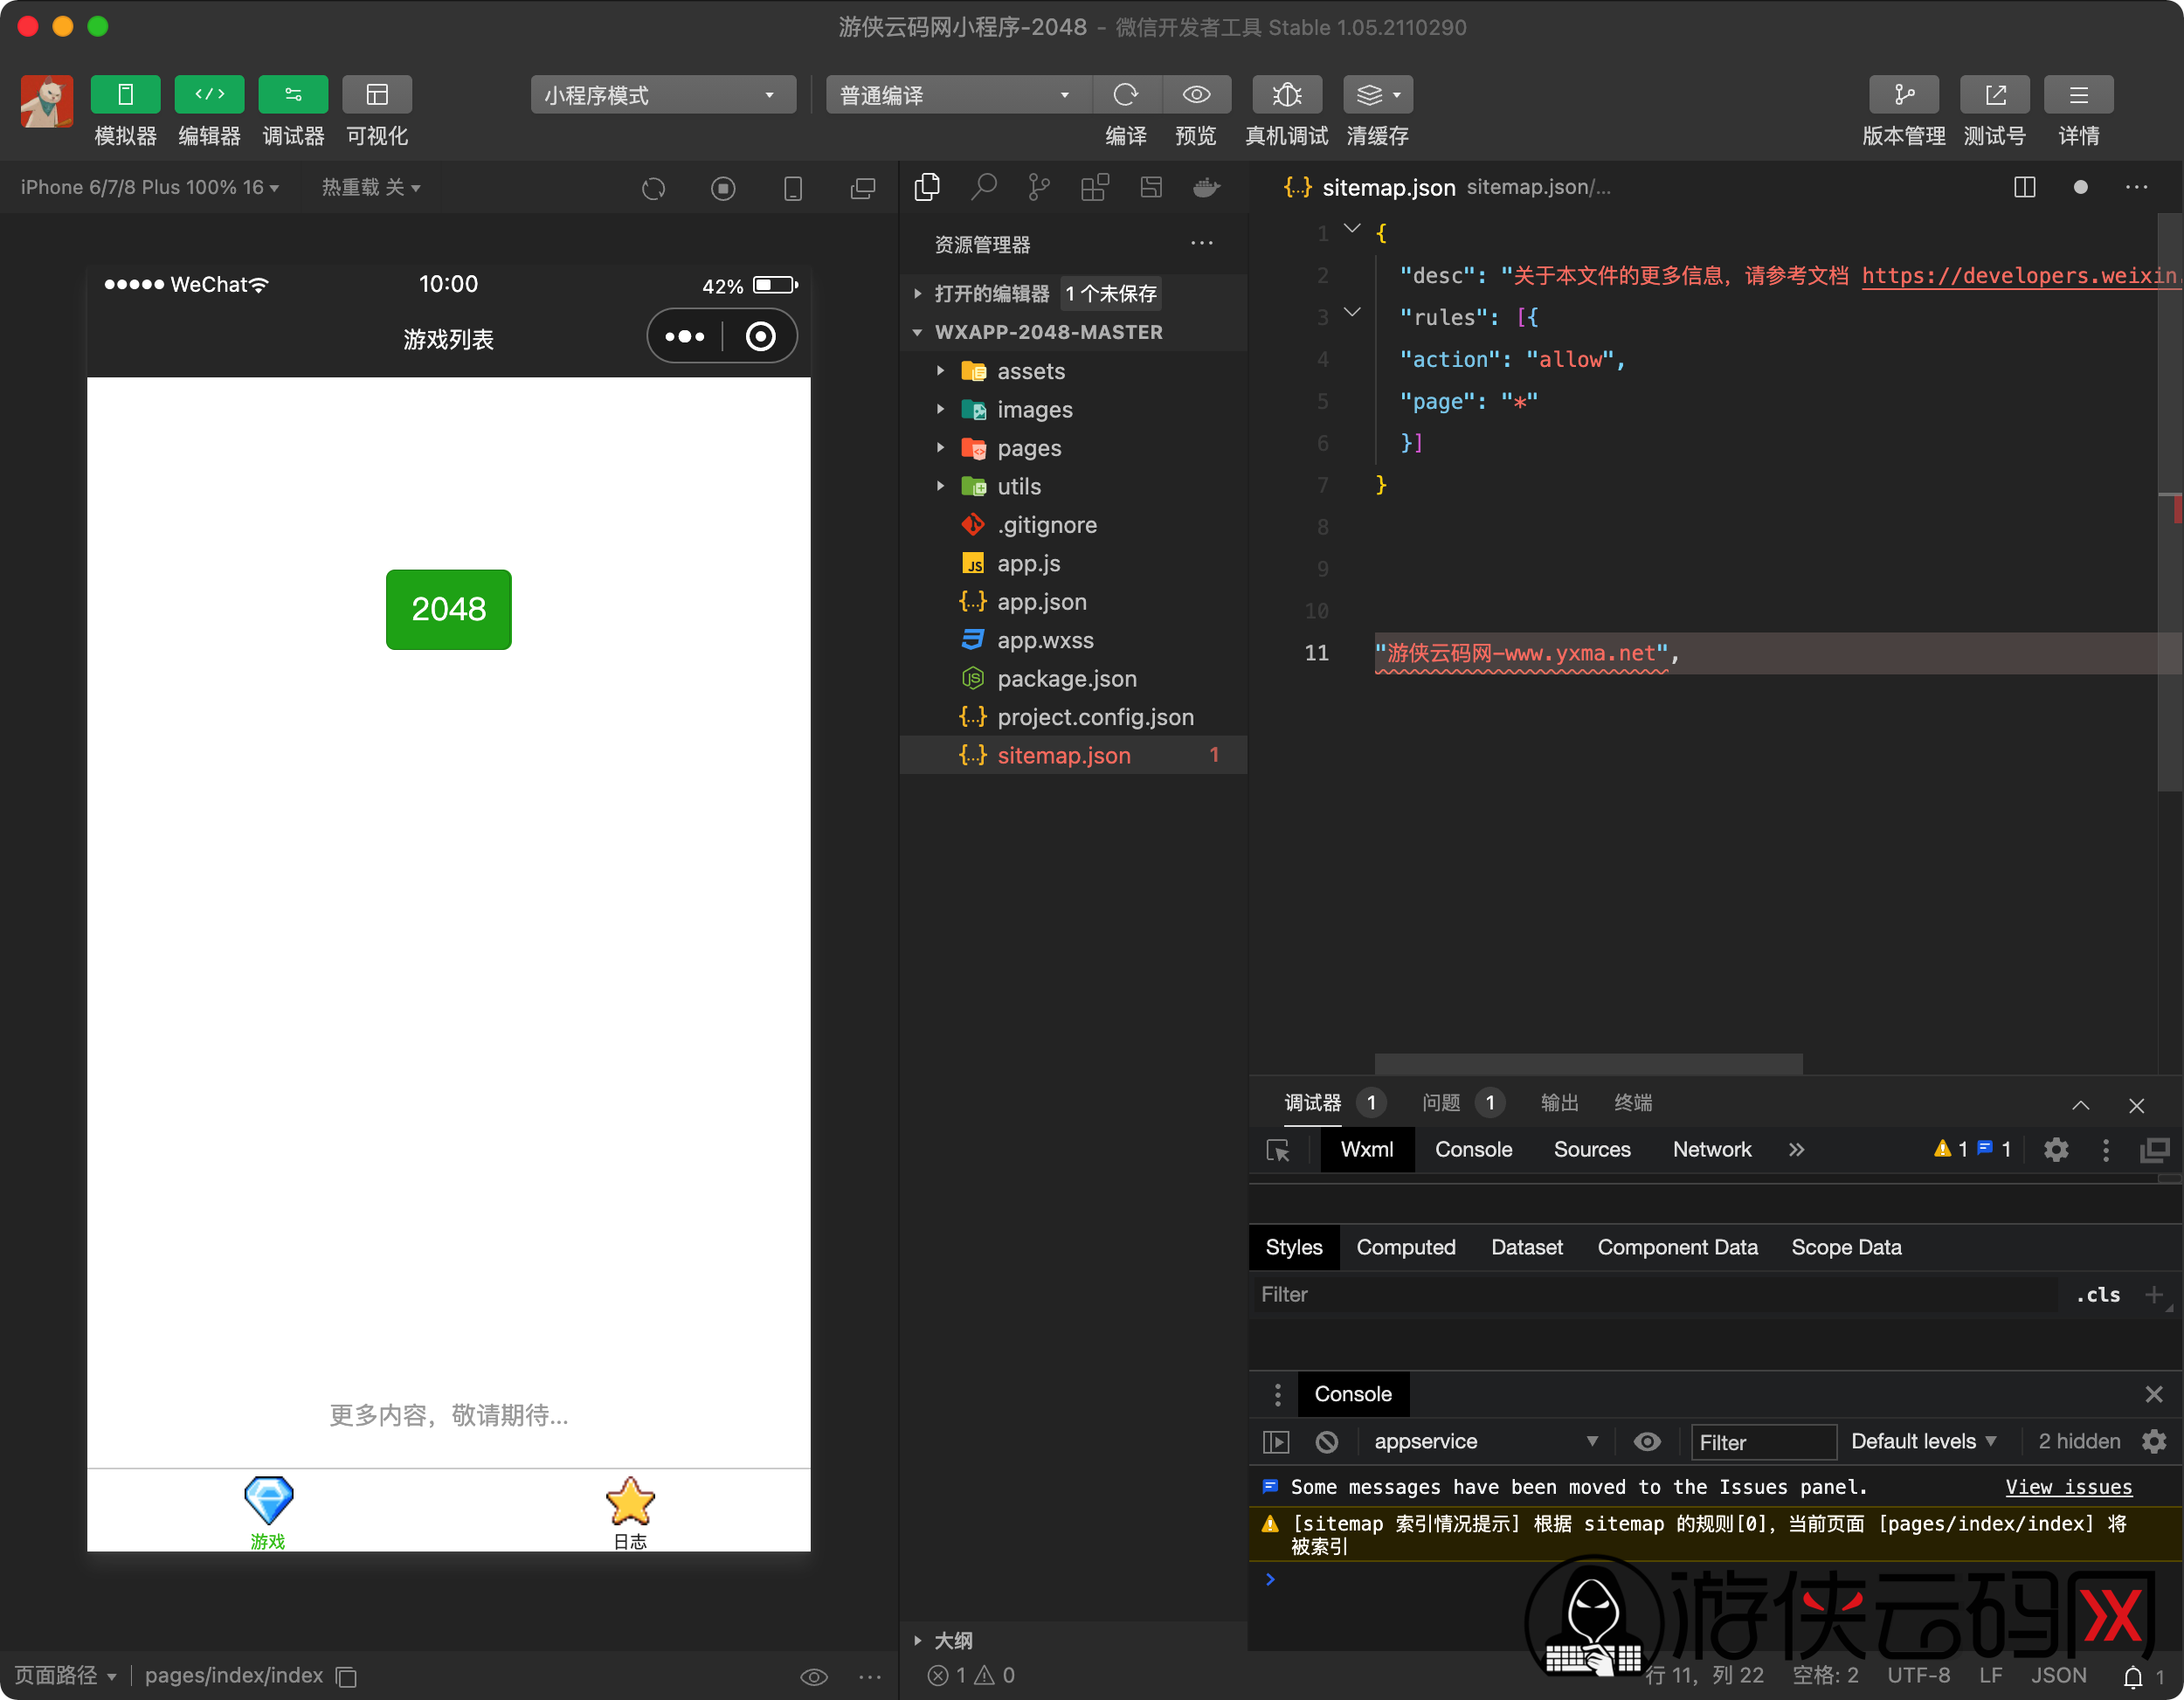
Task: Collapse the debugger panel with chevron
Action: 2080,1105
